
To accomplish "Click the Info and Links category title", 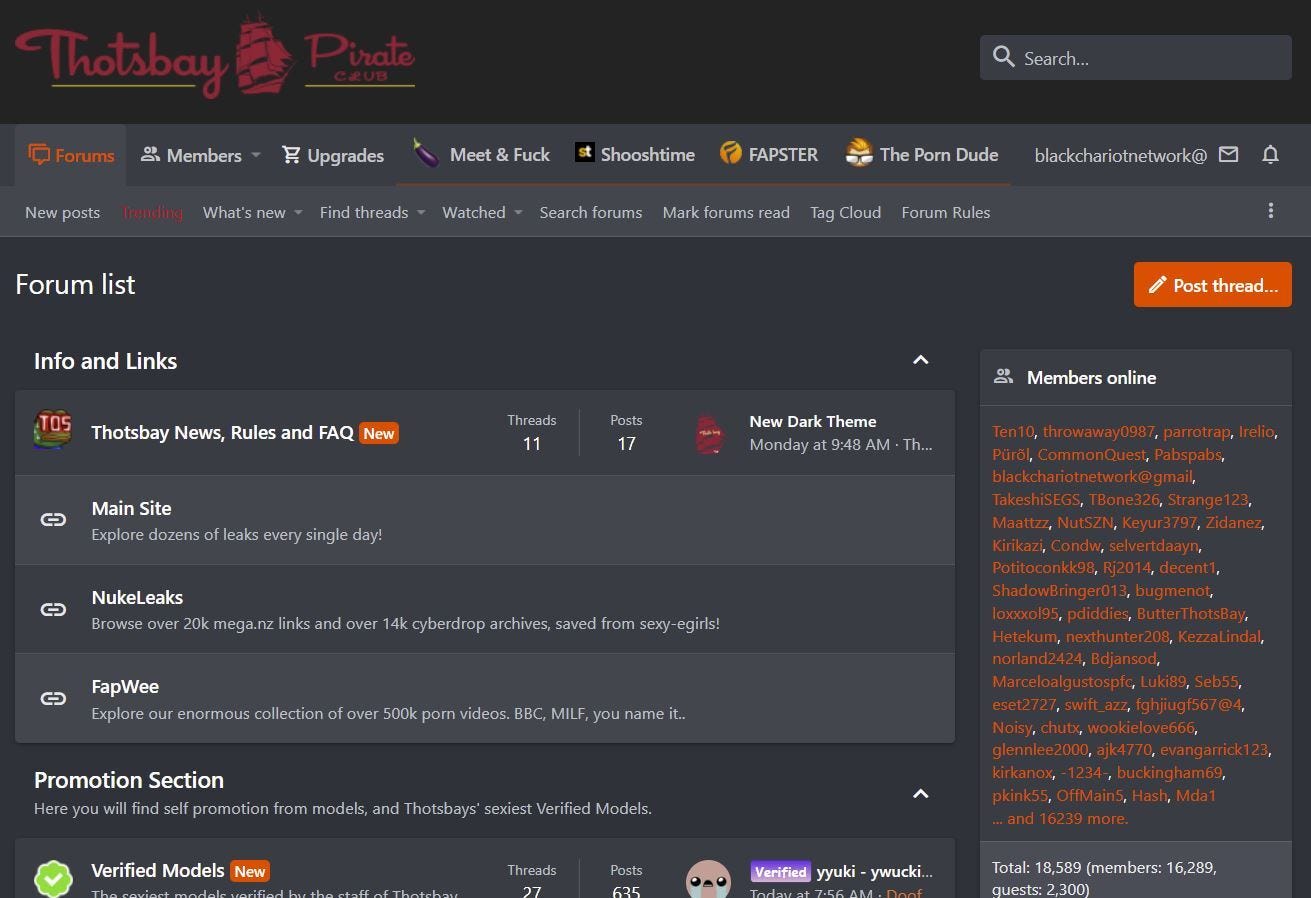I will point(105,361).
